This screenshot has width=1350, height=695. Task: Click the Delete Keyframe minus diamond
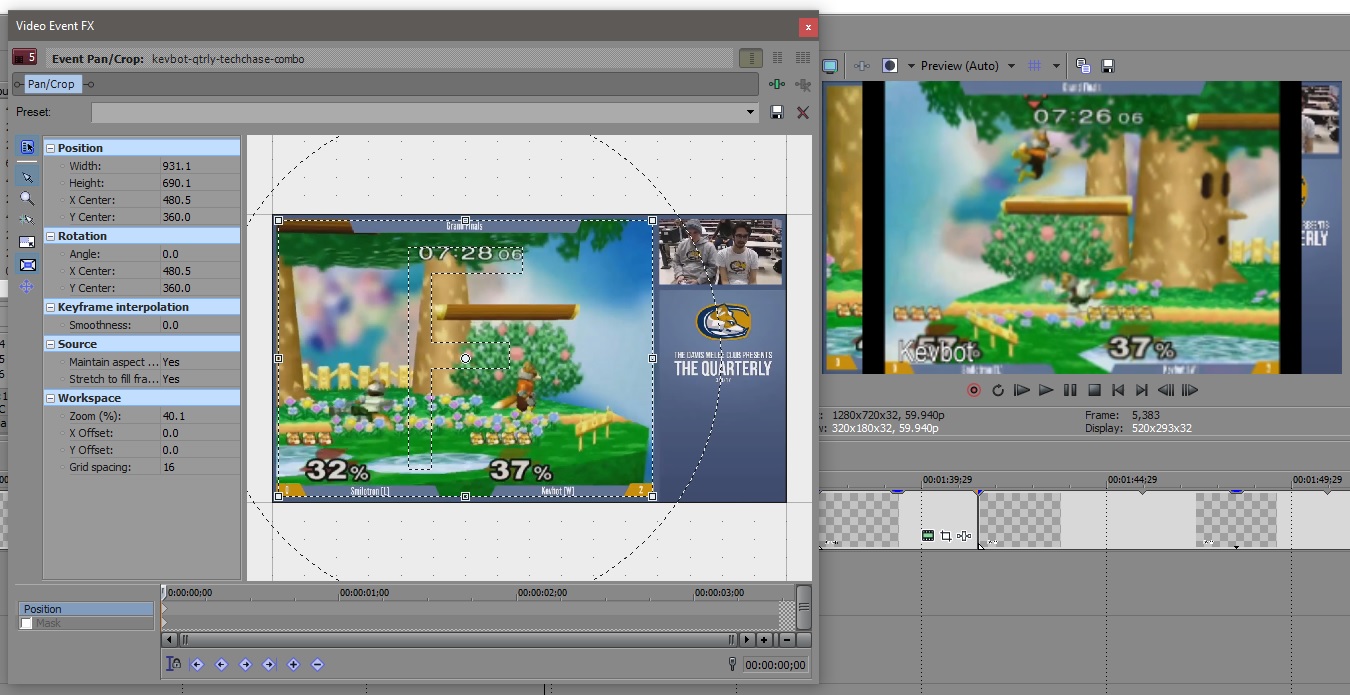317,664
